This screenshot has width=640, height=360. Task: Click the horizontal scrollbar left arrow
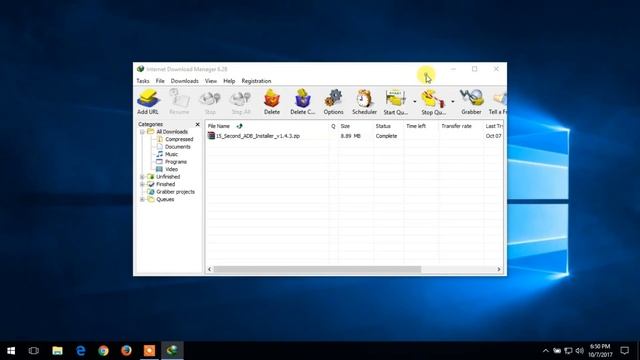(x=210, y=269)
